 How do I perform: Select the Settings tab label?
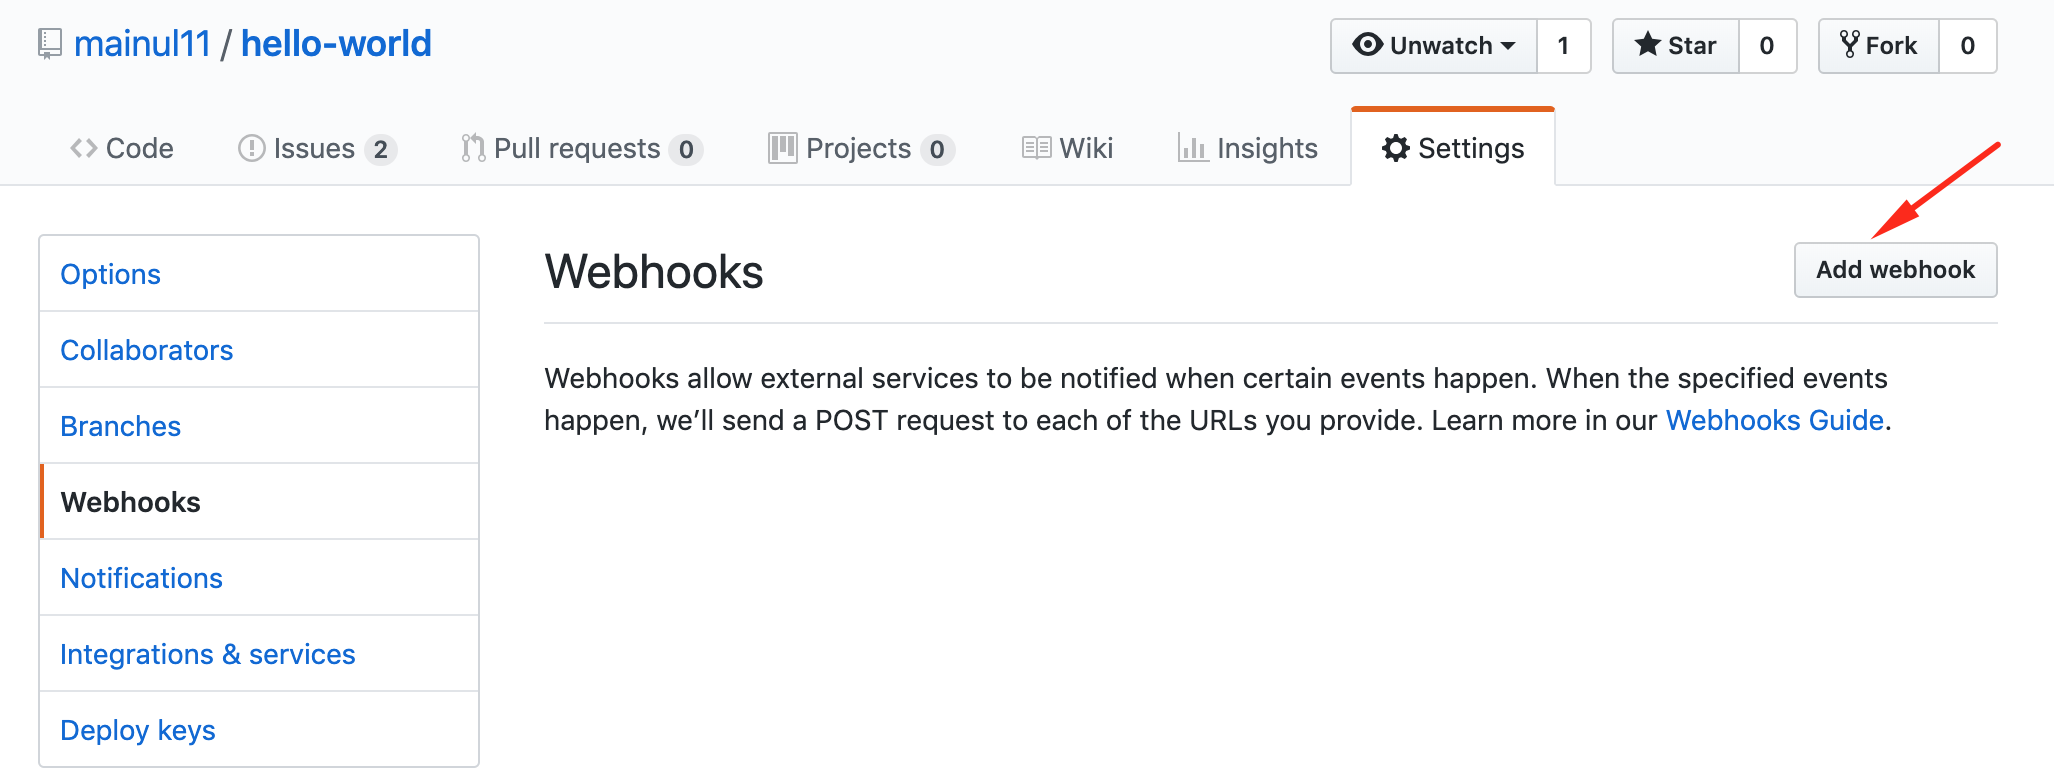click(x=1471, y=148)
